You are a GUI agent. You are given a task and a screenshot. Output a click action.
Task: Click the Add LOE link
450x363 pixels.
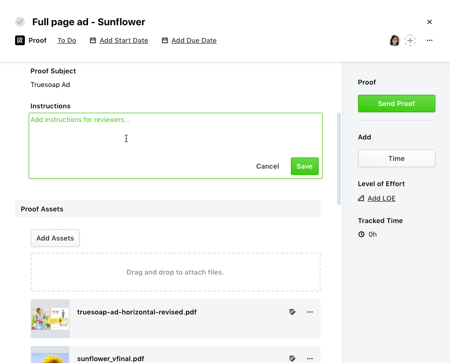[x=381, y=198]
